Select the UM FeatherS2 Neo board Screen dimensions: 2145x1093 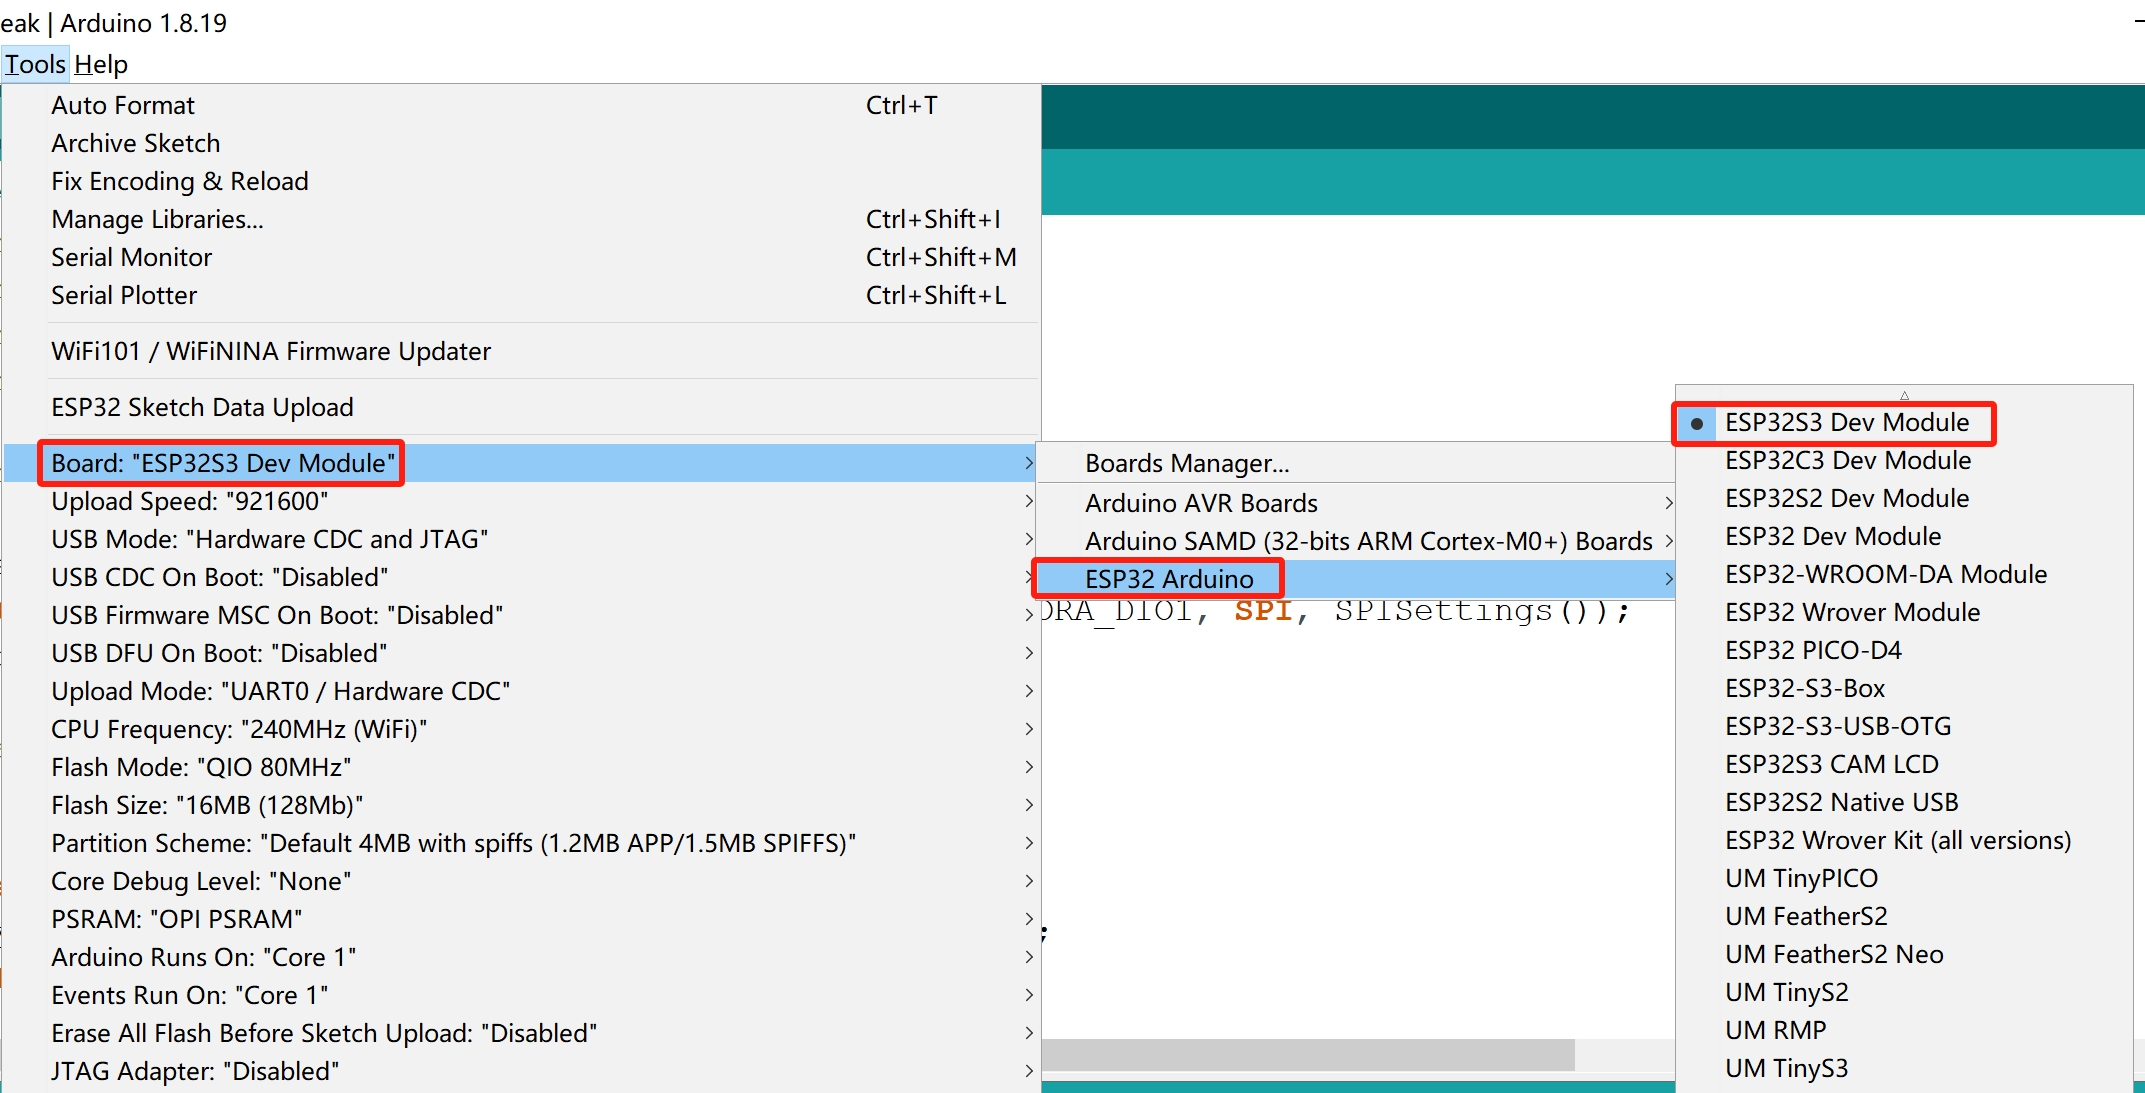[x=1904, y=955]
